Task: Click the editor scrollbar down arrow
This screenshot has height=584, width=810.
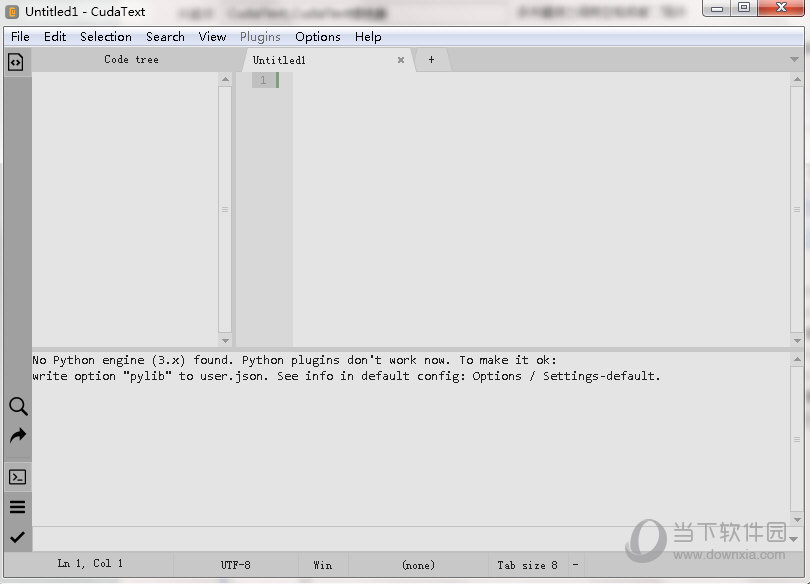Action: (797, 340)
